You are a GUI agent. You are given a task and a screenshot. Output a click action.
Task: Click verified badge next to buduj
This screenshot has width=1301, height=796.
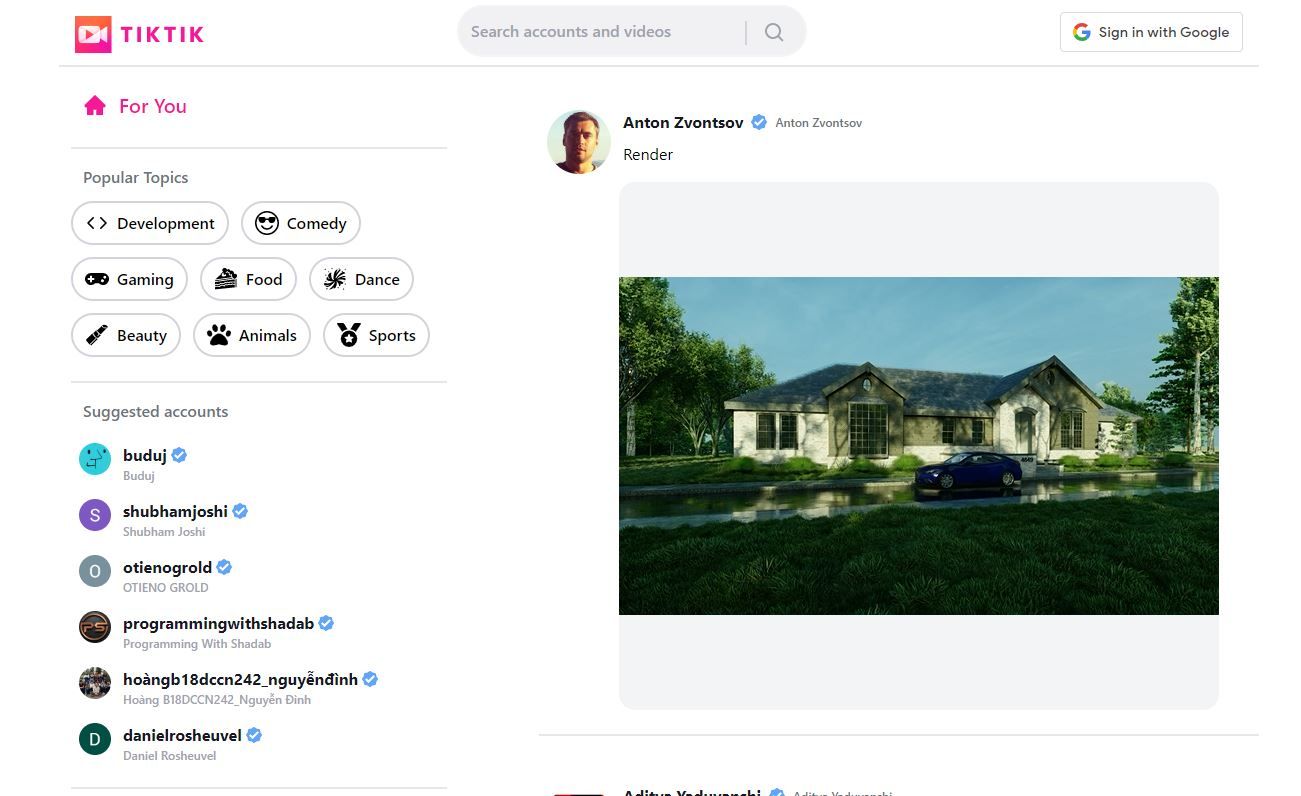click(179, 455)
